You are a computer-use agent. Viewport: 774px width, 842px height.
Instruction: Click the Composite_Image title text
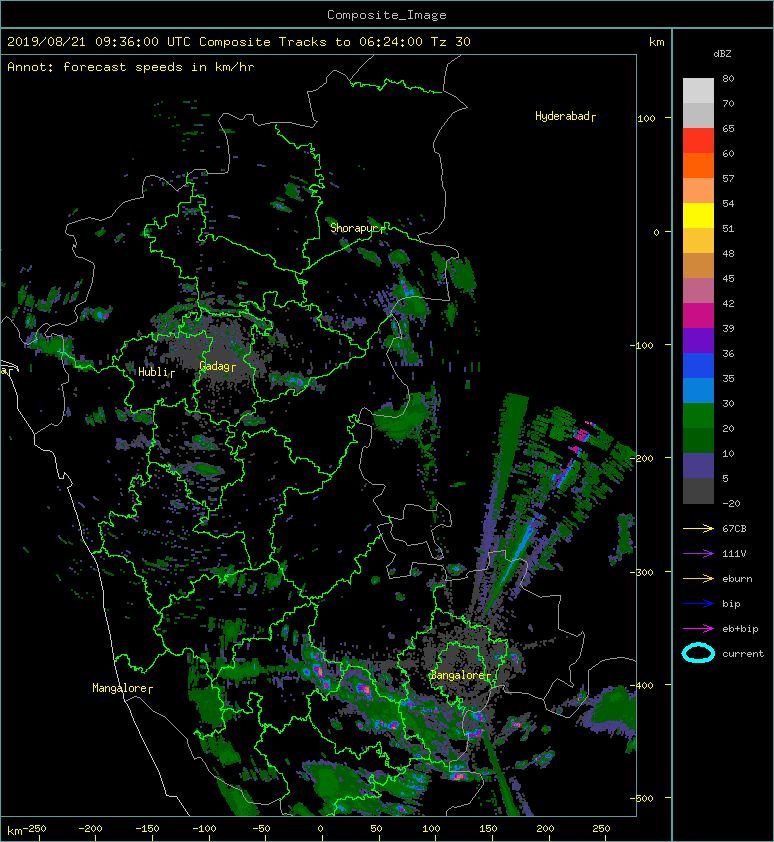pyautogui.click(x=387, y=15)
